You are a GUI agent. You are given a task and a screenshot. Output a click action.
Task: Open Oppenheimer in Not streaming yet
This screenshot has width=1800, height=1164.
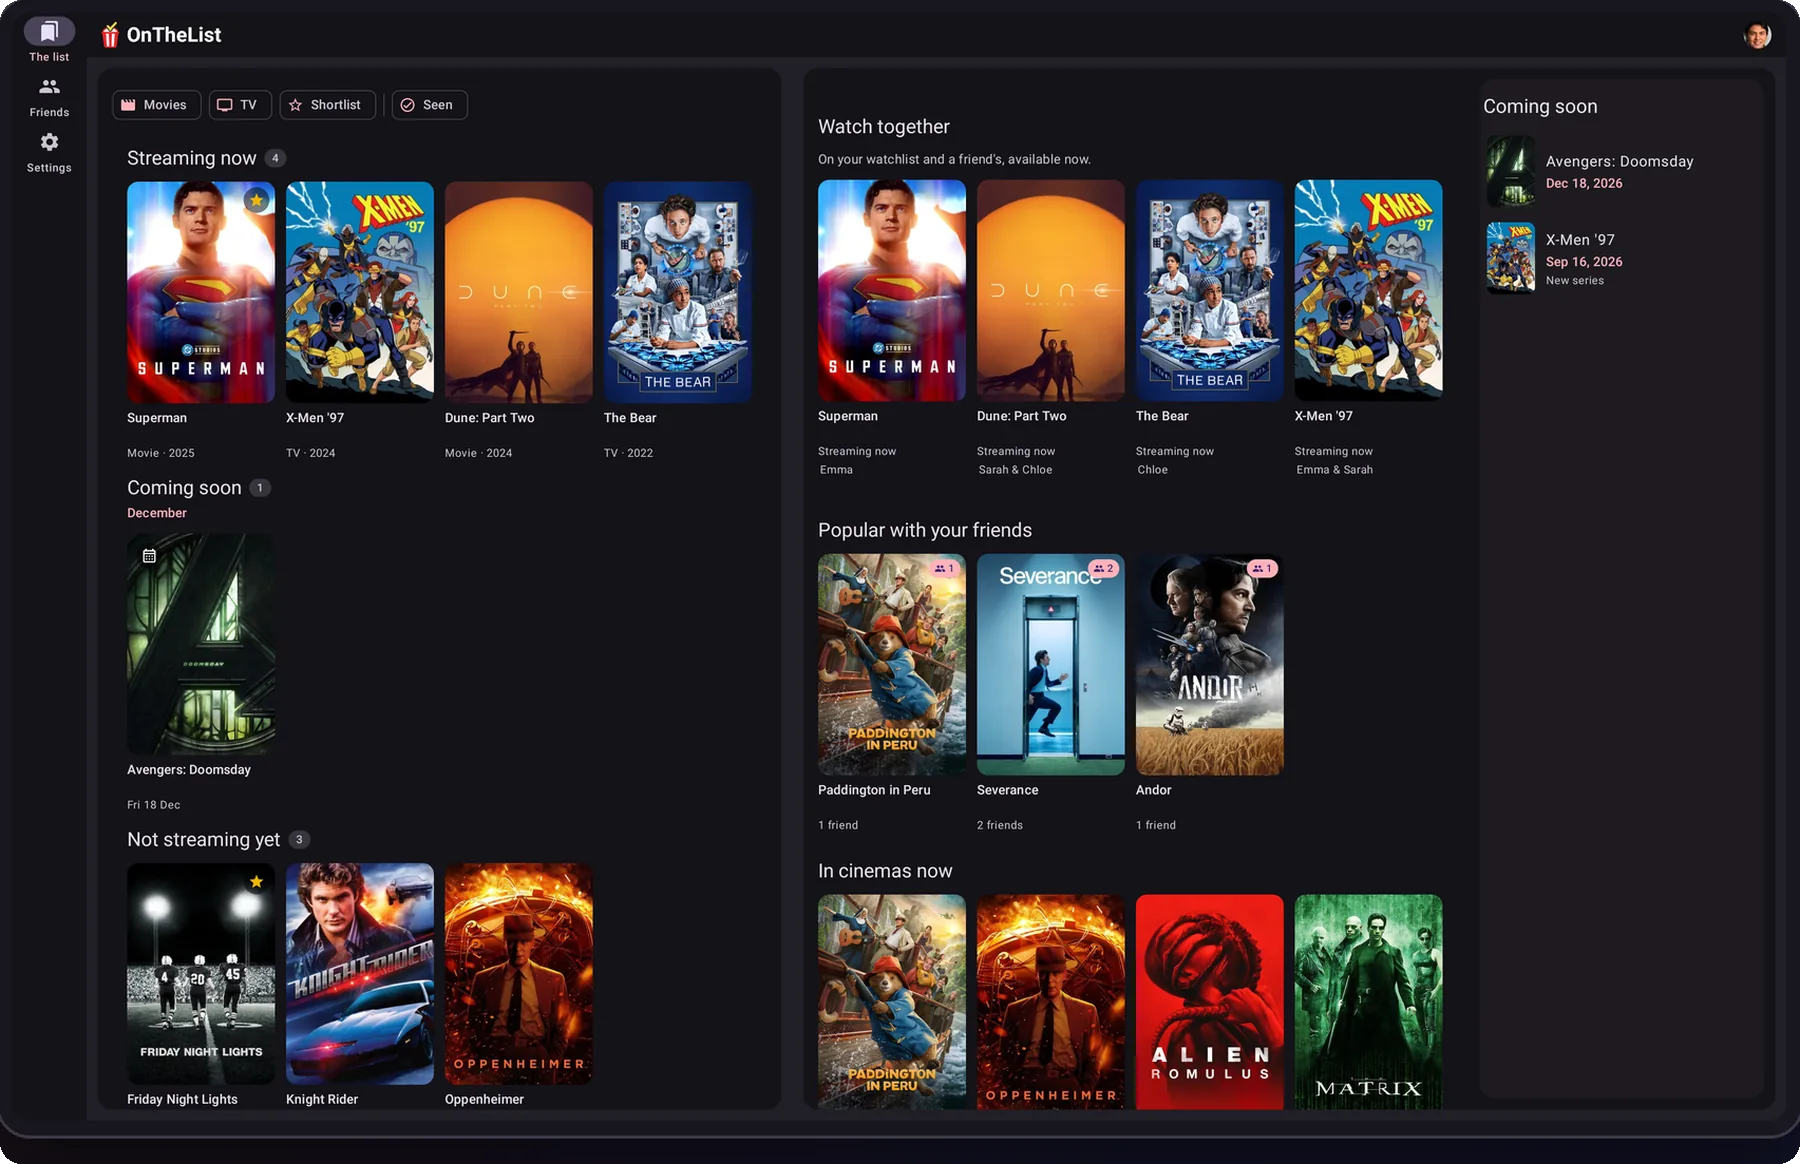coord(519,974)
